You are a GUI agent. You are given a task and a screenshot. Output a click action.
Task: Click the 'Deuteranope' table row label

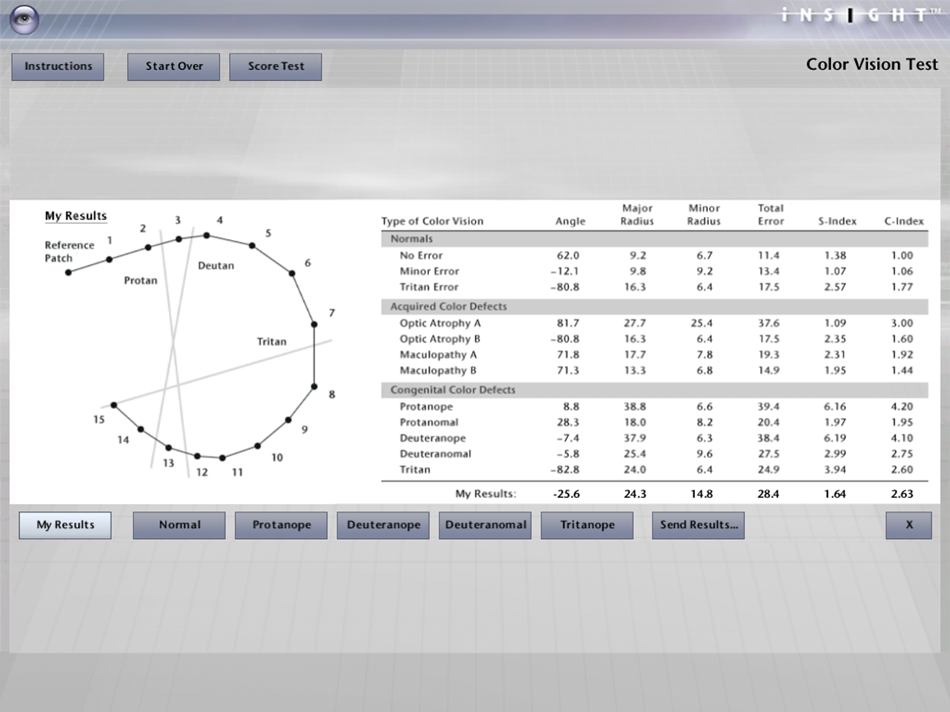pyautogui.click(x=433, y=438)
